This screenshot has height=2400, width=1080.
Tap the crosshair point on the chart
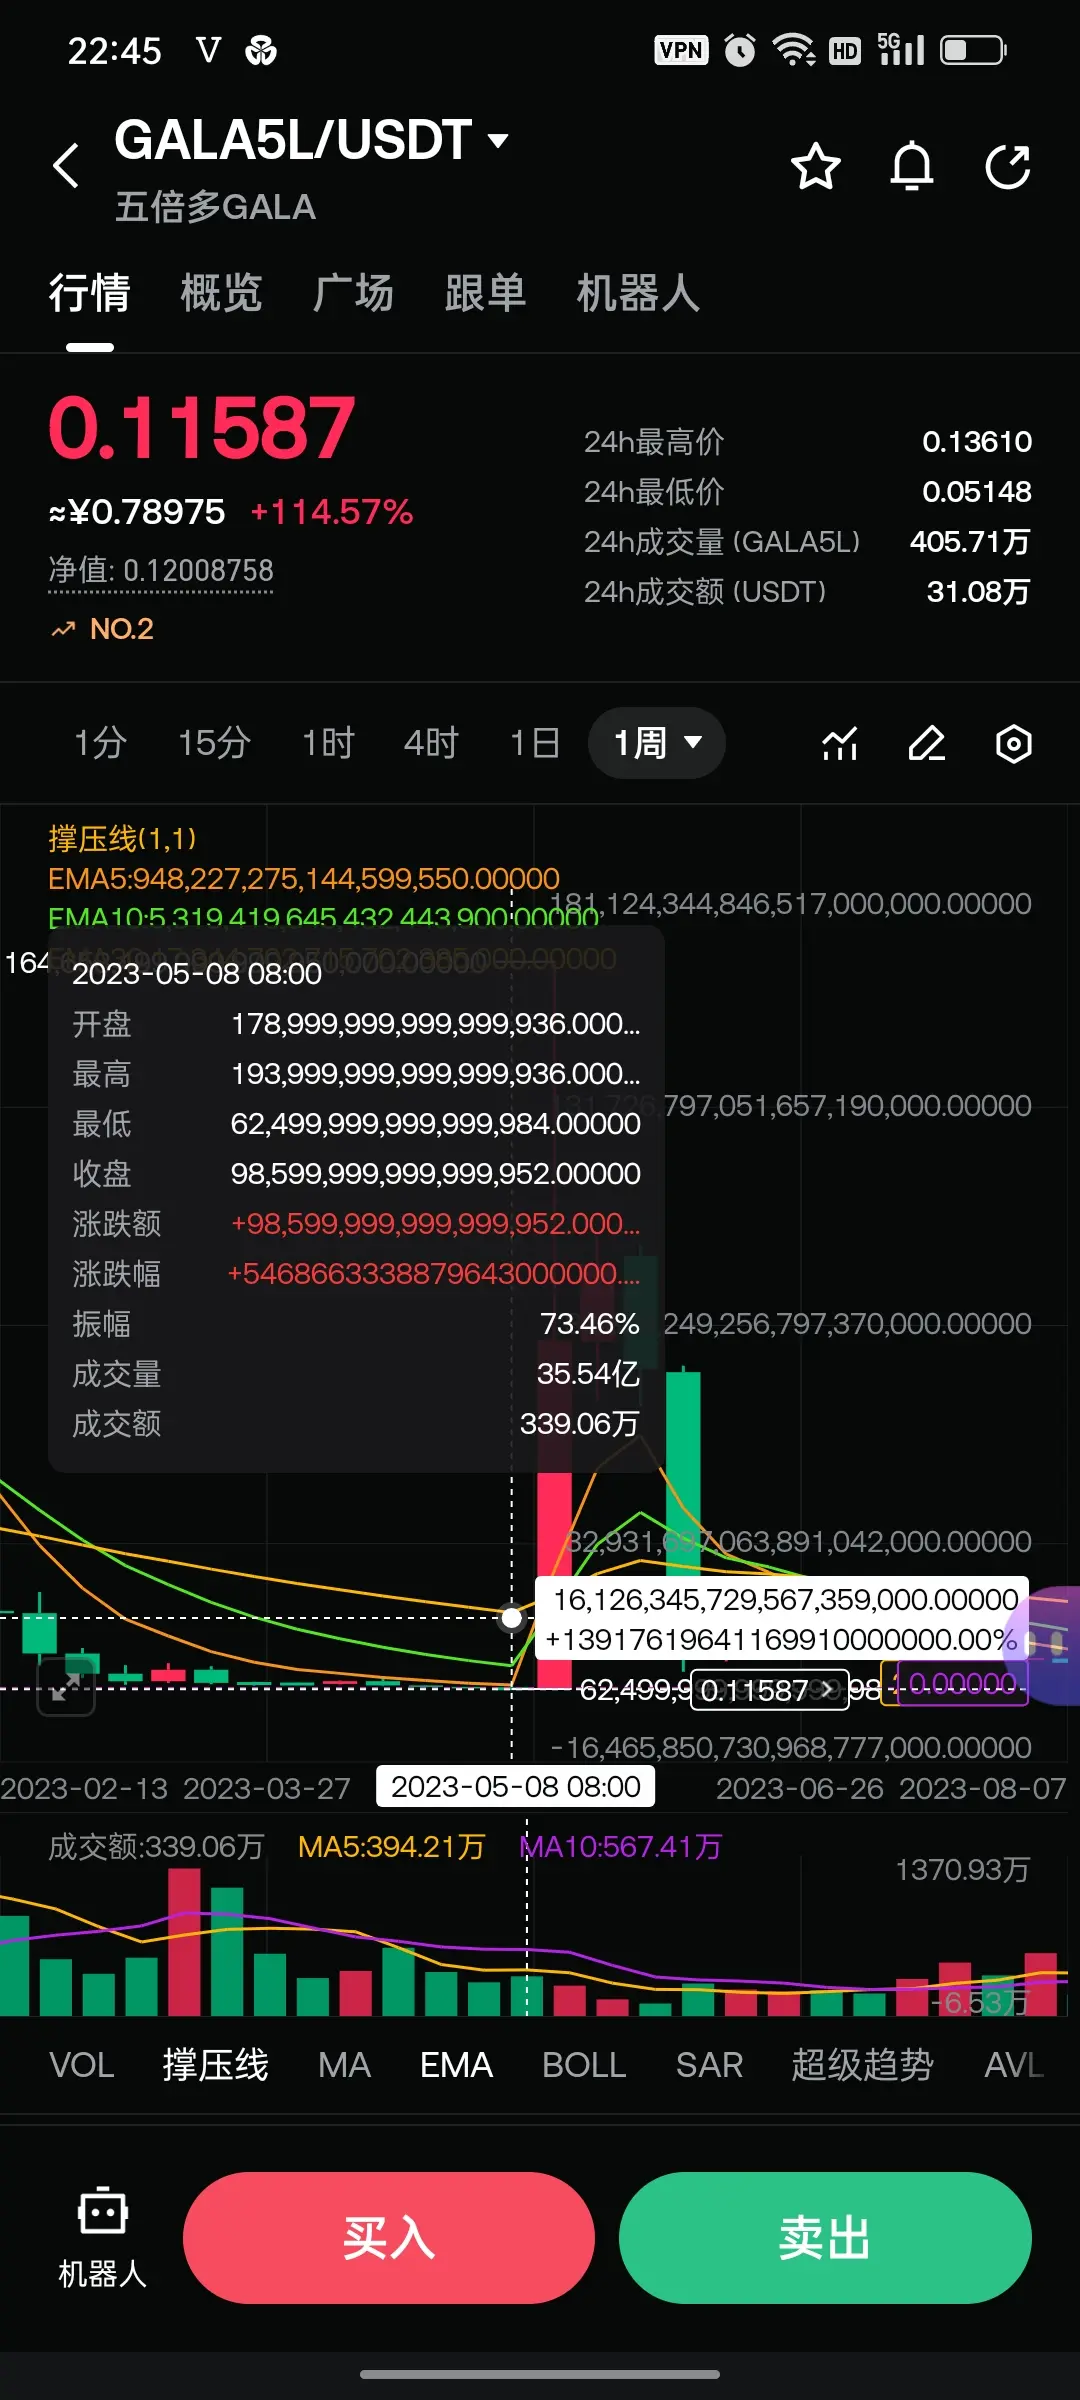pyautogui.click(x=512, y=1617)
